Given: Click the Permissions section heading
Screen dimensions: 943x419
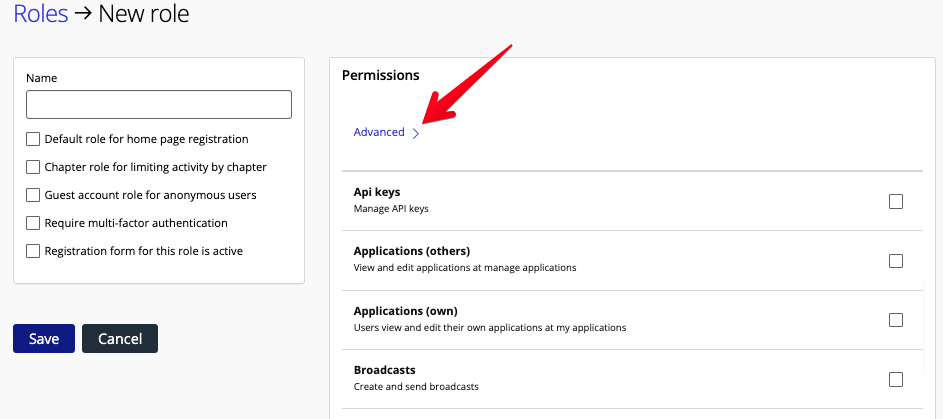Looking at the screenshot, I should pyautogui.click(x=380, y=75).
